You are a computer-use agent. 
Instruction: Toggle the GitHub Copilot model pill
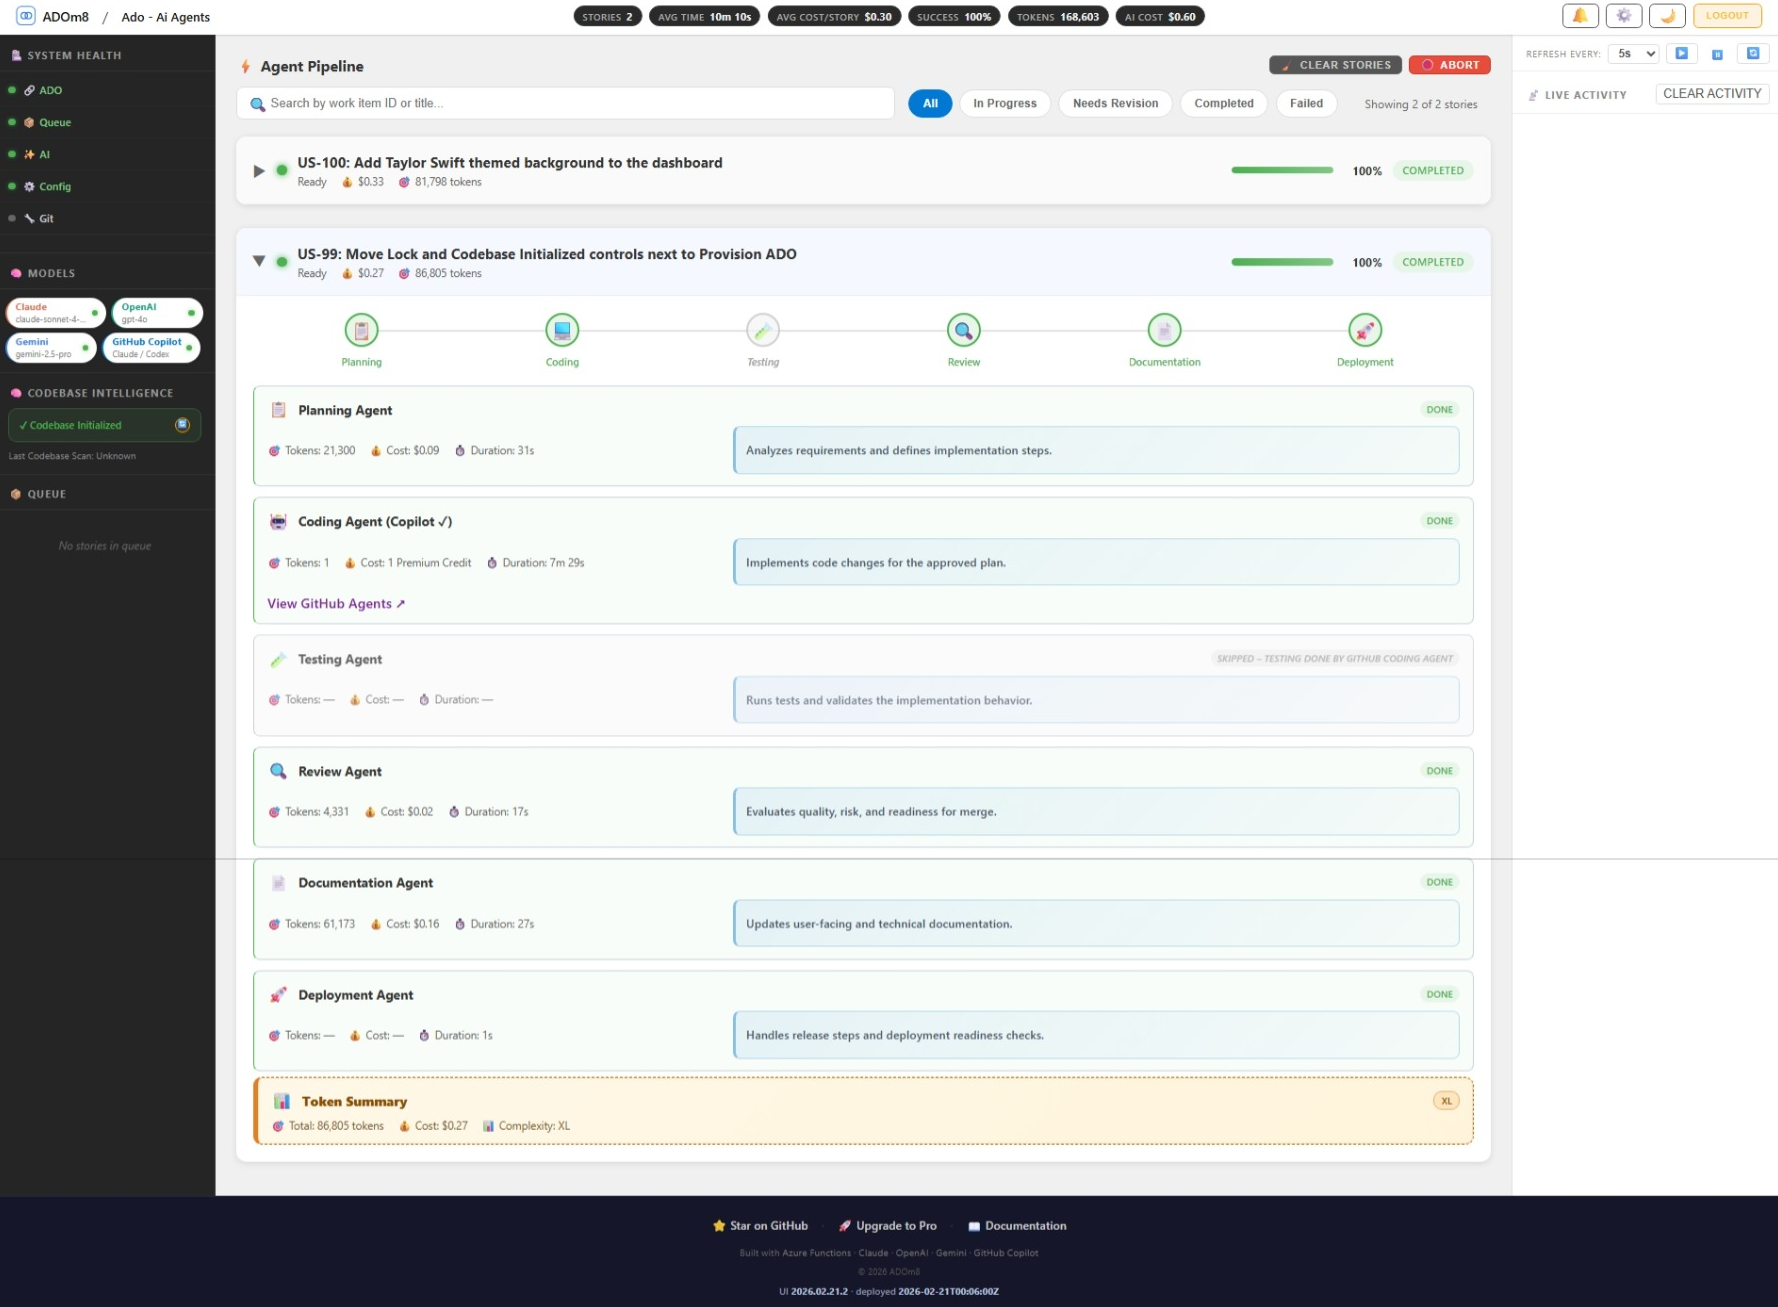coord(151,347)
